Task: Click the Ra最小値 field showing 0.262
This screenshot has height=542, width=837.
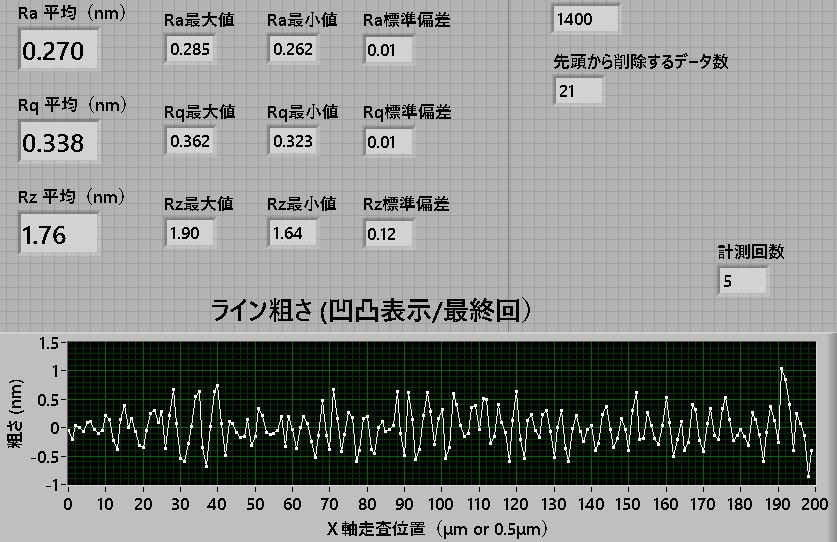Action: pyautogui.click(x=293, y=49)
